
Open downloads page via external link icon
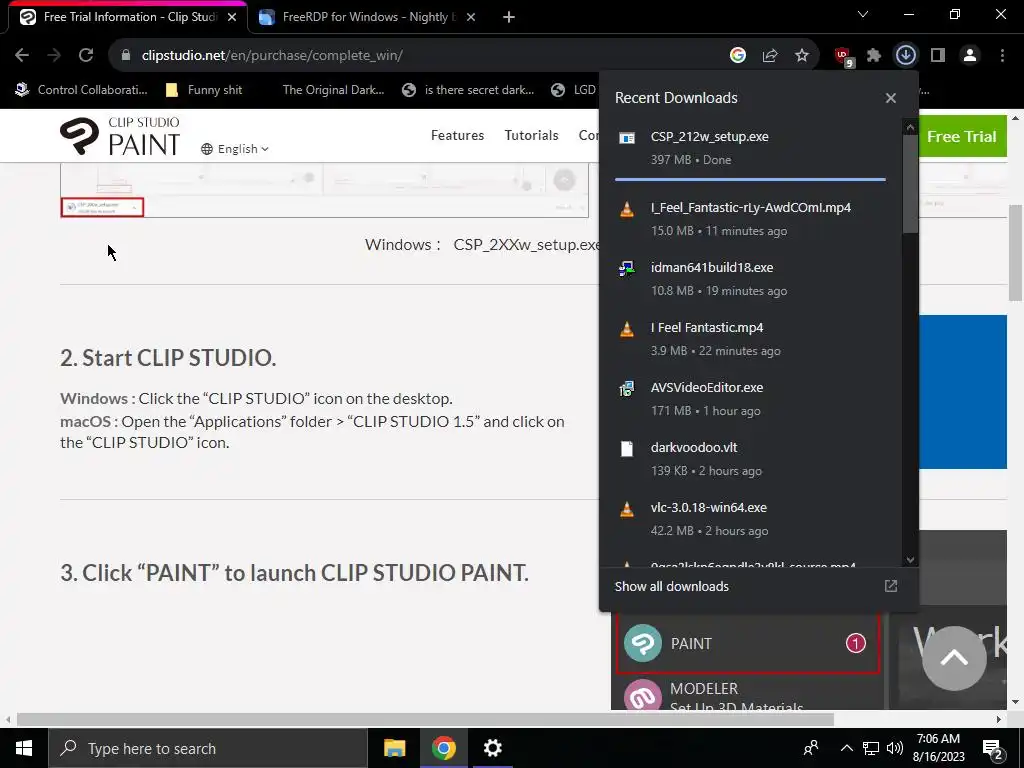tap(891, 586)
